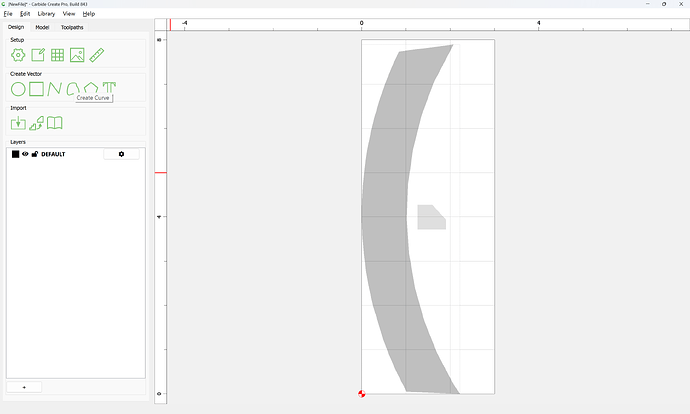Screen dimensions: 690x414
Task: Select the Create Polyline tool
Action: [55, 89]
